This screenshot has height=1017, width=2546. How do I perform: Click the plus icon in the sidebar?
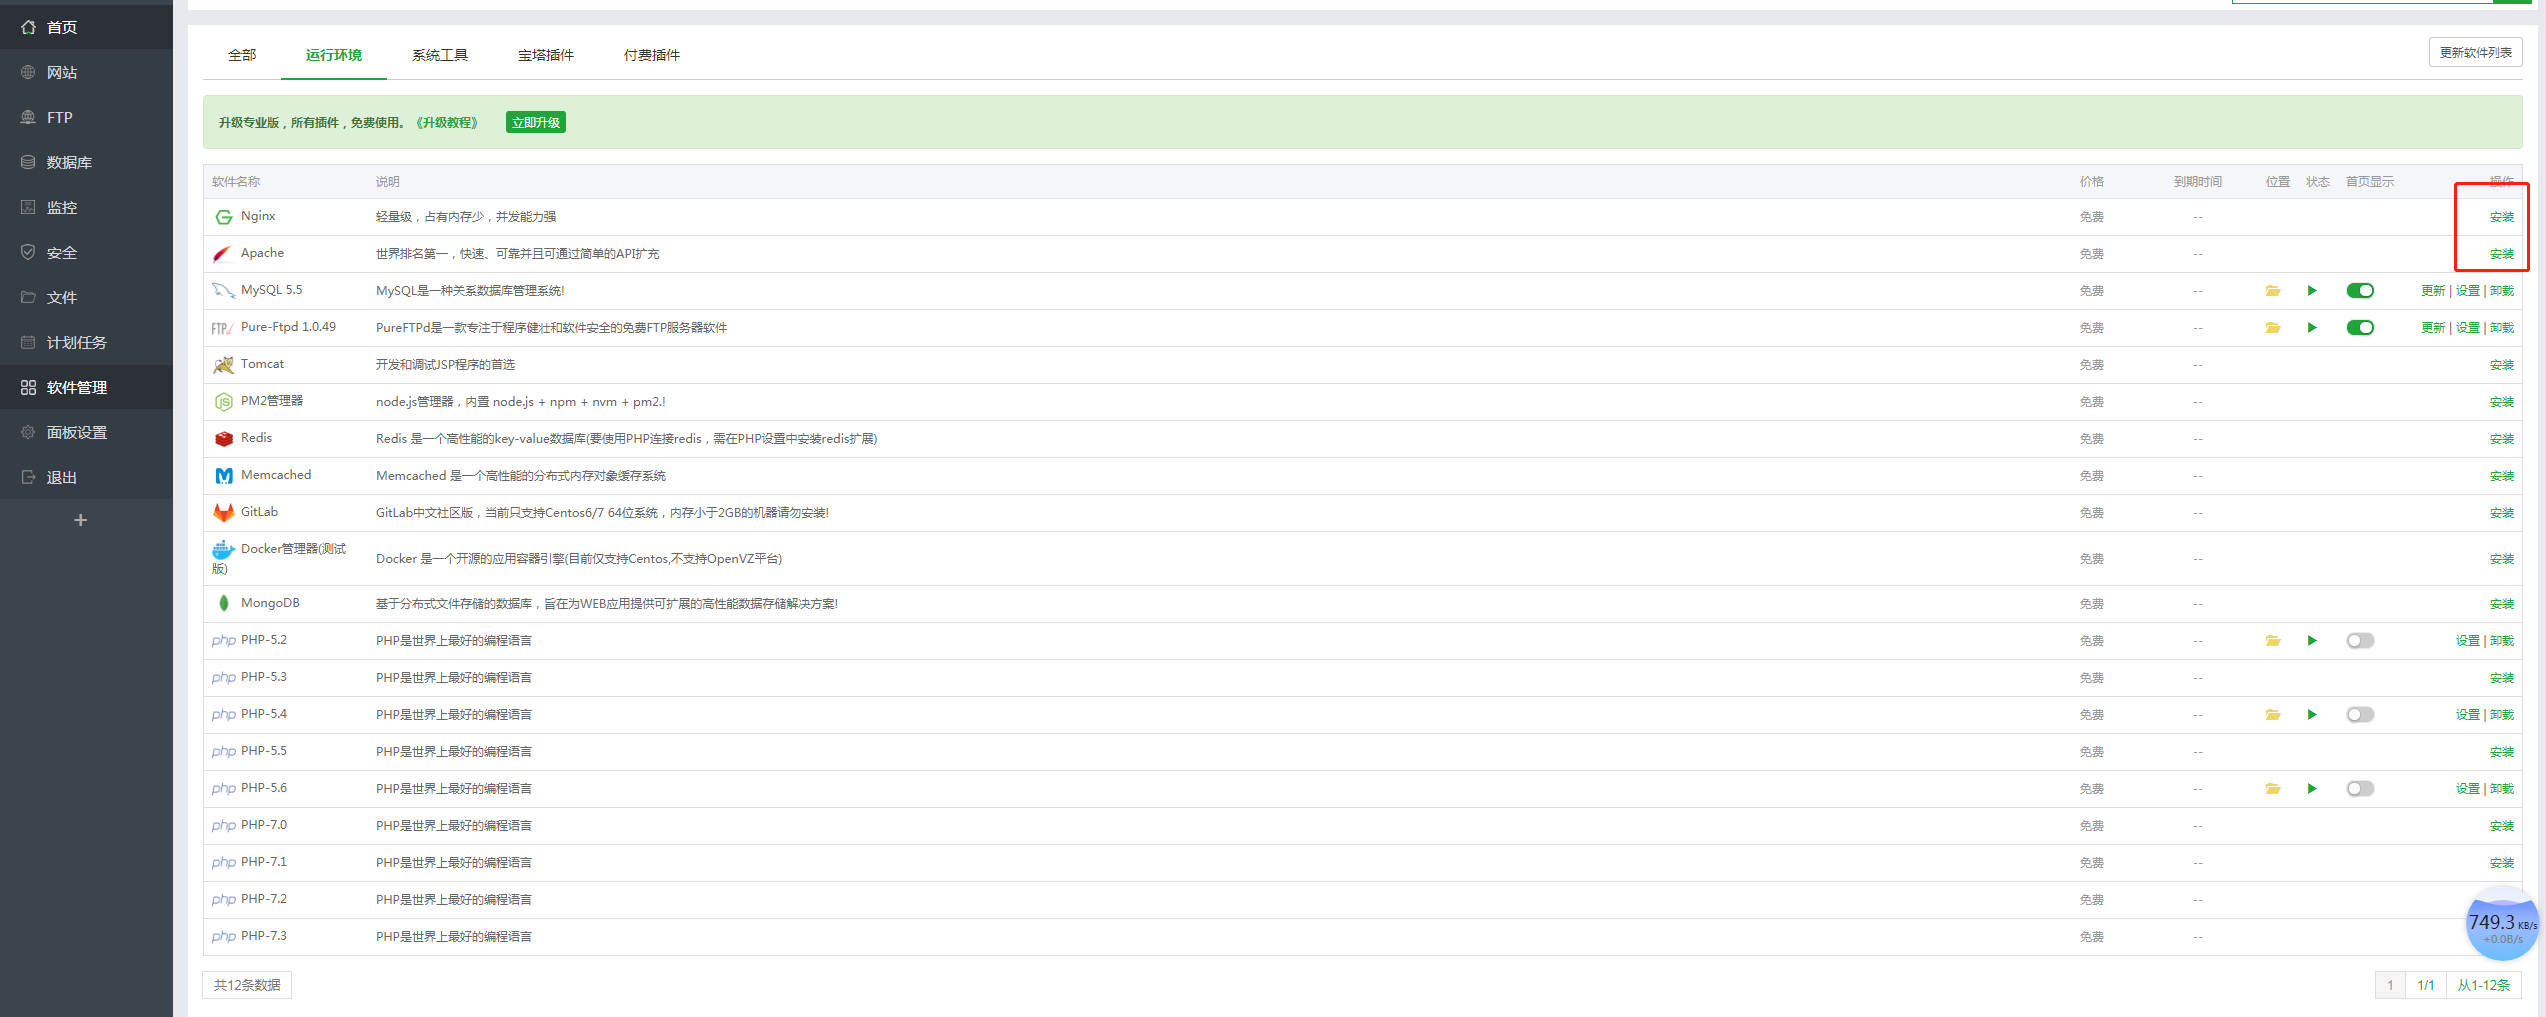81,520
